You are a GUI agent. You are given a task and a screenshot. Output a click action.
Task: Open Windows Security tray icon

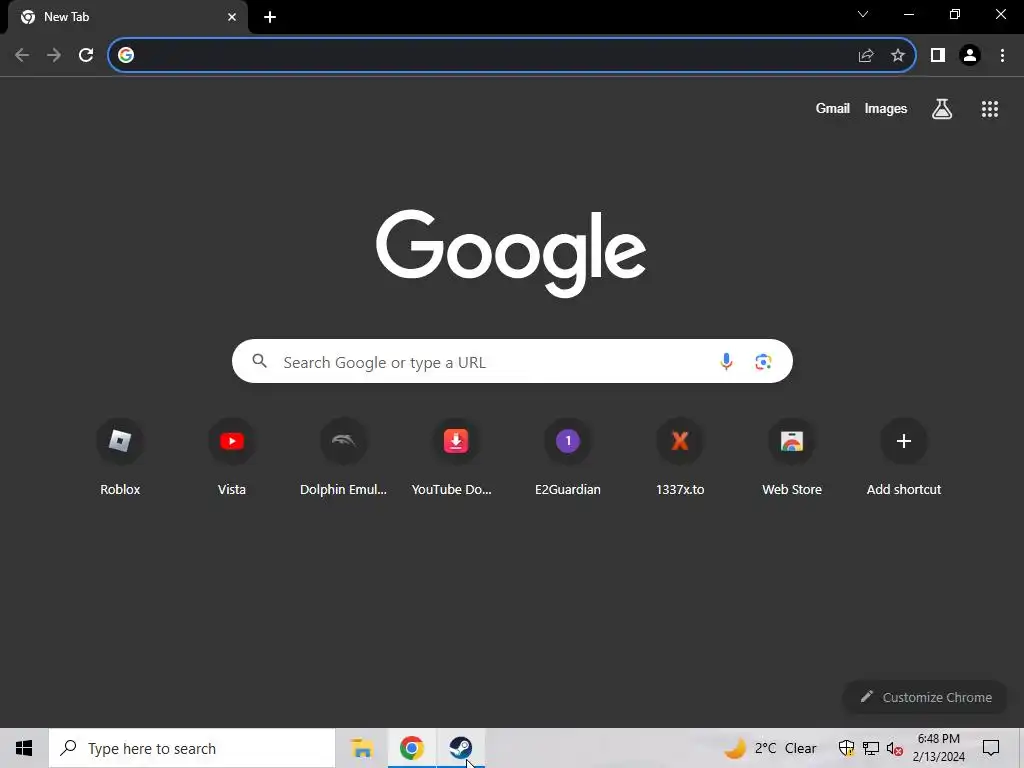pyautogui.click(x=846, y=748)
